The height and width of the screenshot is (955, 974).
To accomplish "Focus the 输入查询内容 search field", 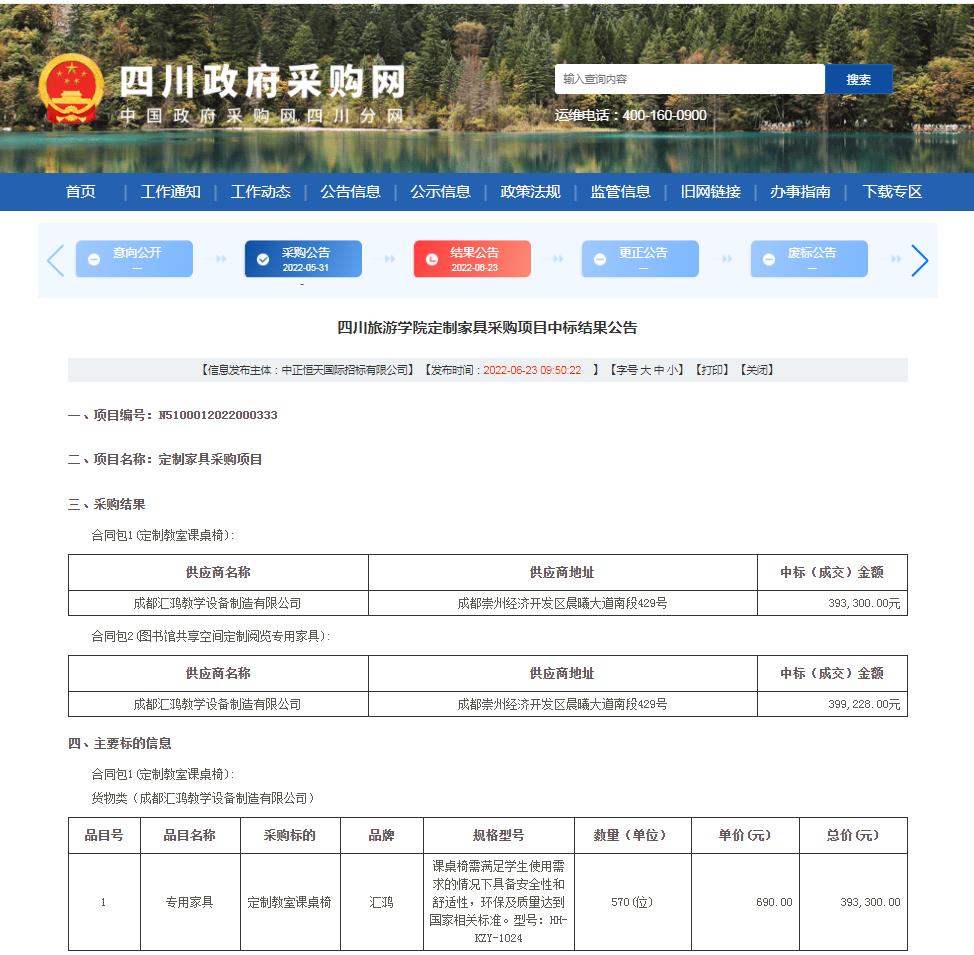I will click(x=690, y=79).
